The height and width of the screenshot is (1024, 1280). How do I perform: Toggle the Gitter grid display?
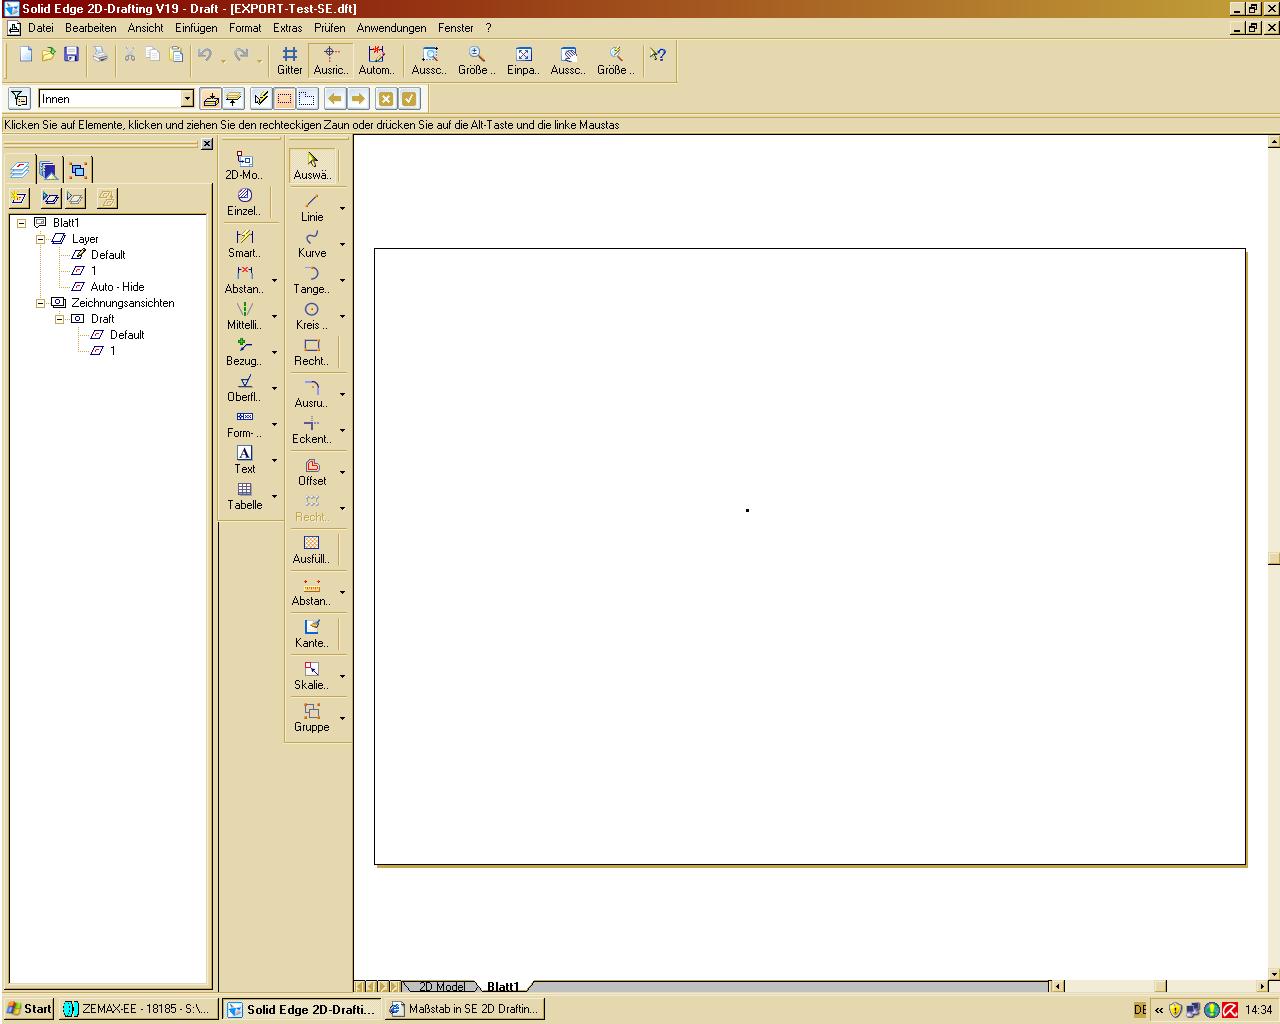(289, 61)
